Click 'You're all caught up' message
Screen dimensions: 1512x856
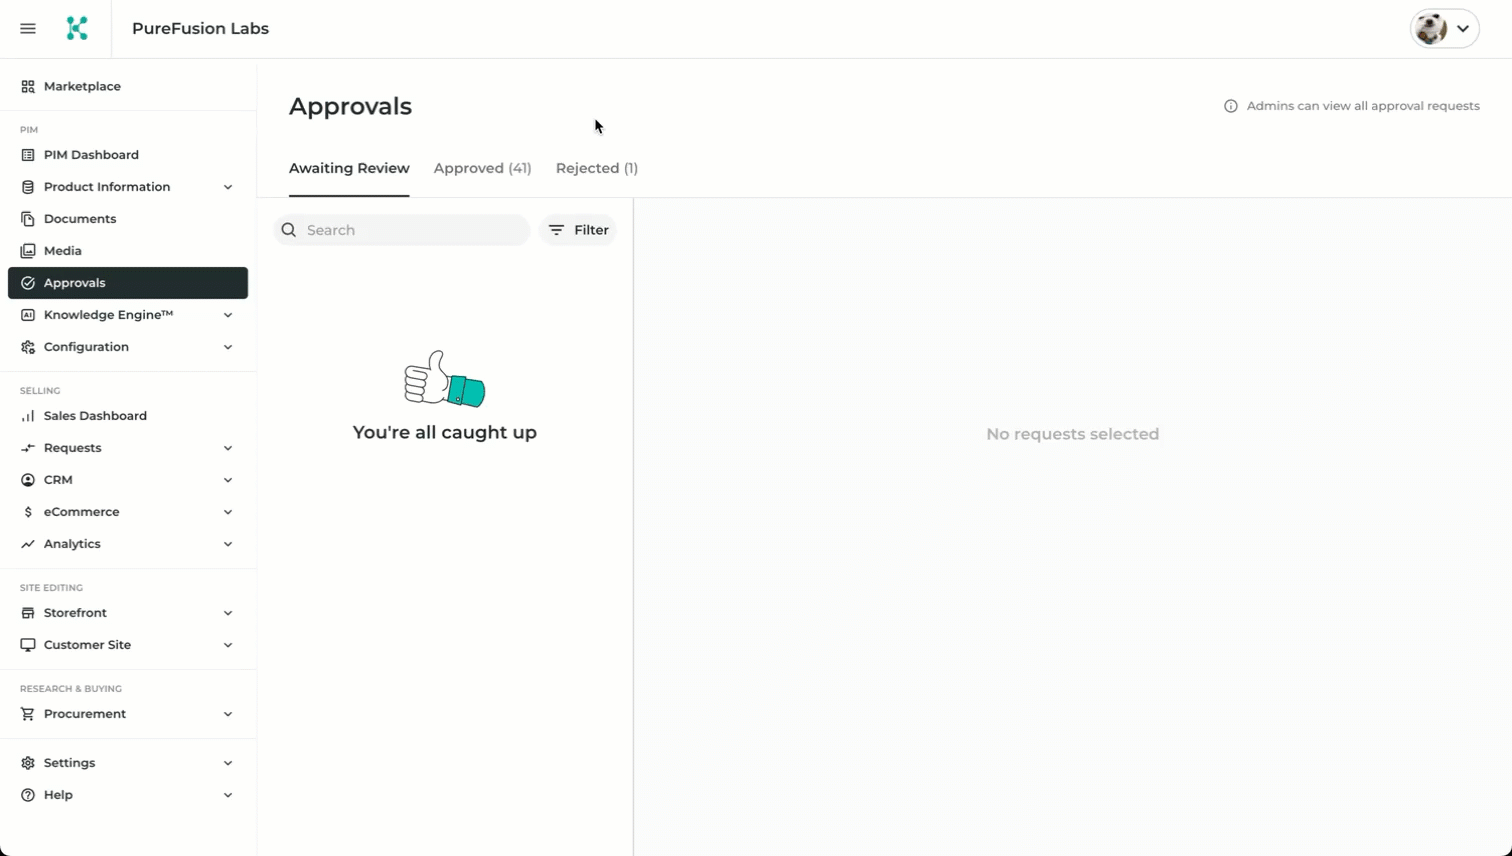coord(445,433)
